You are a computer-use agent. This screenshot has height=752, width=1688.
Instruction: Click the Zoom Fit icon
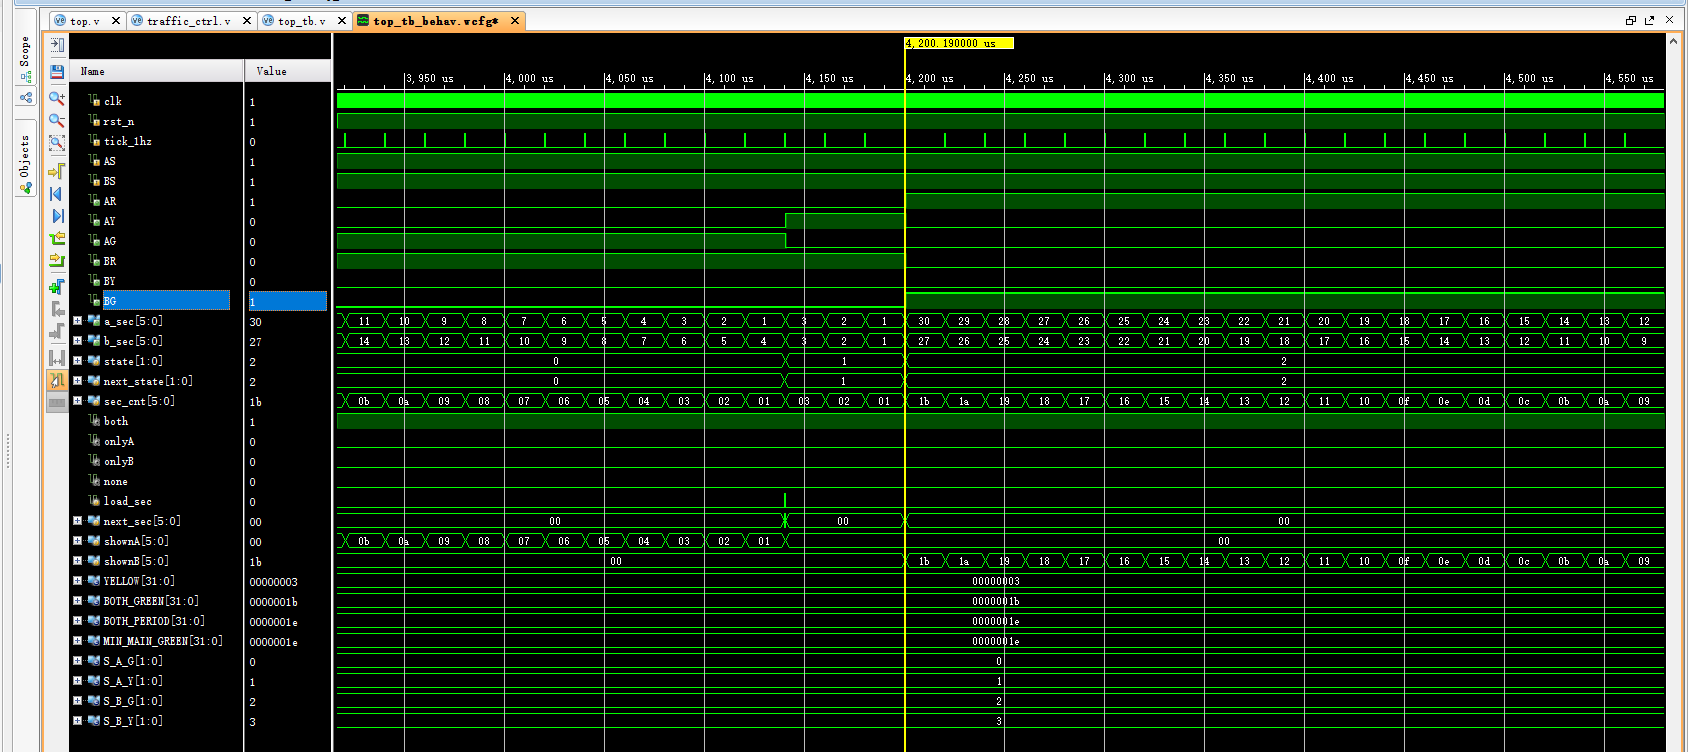(57, 144)
